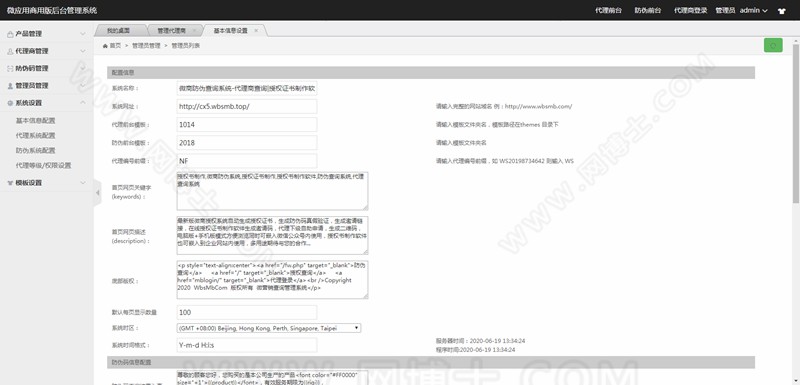Open 基本信息配置 in the sidebar
Viewport: 800px width, 385px height.
[35, 121]
